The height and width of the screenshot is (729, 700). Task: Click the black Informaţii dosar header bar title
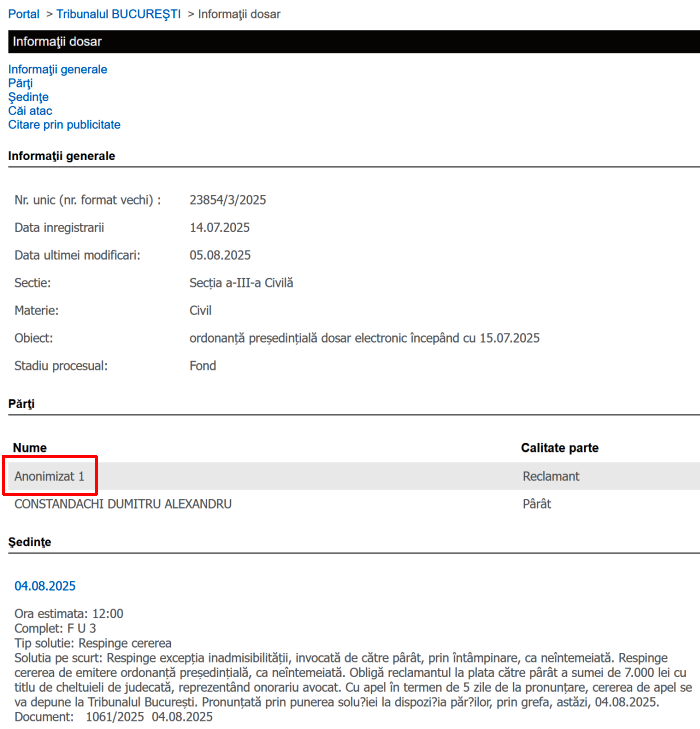click(x=57, y=41)
